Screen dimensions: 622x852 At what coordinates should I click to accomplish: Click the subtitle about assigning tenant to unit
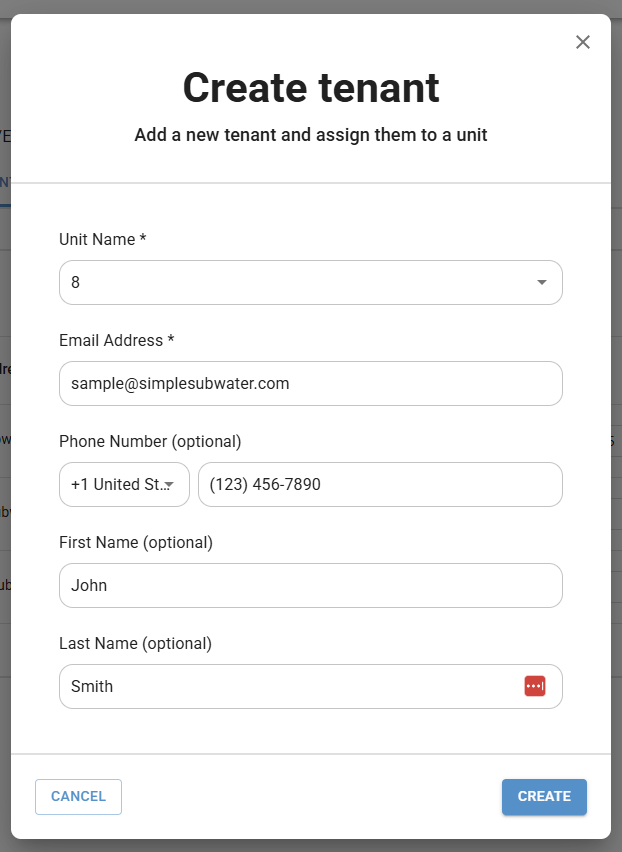311,135
